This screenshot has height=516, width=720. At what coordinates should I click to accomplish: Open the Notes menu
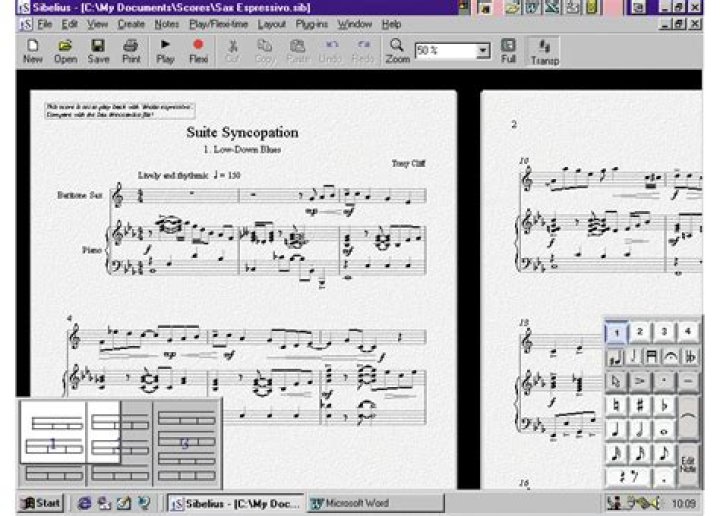pos(166,24)
